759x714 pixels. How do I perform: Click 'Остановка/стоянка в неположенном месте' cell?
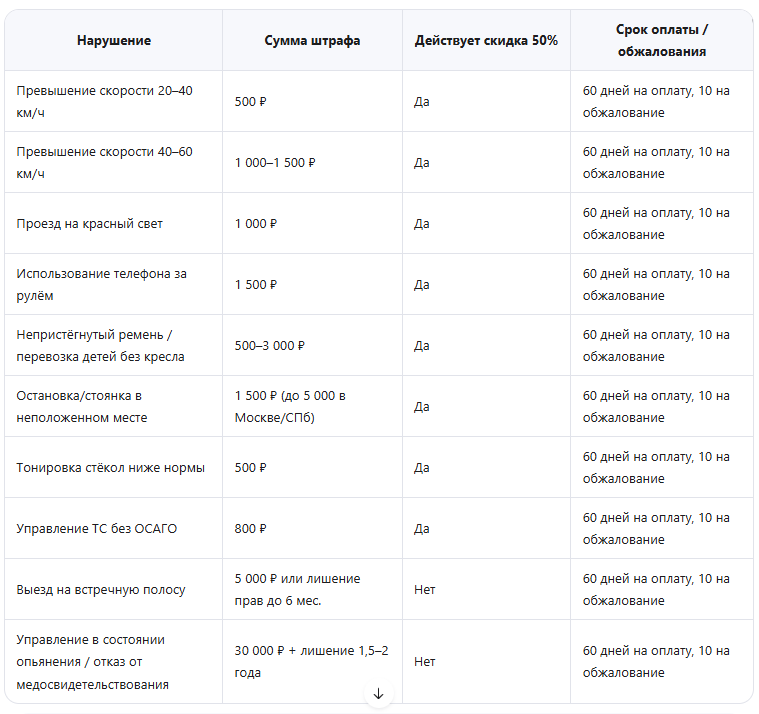click(x=114, y=406)
